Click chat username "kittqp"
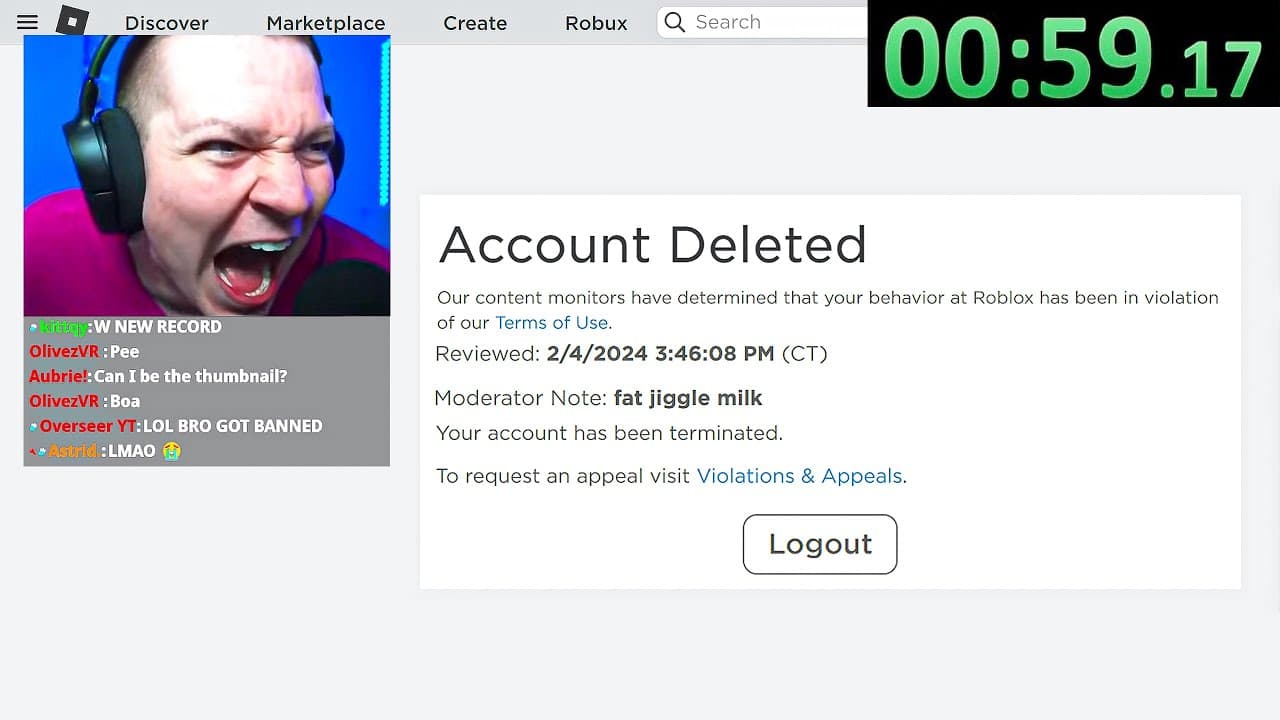Screen dimensions: 1280x720 (62, 327)
